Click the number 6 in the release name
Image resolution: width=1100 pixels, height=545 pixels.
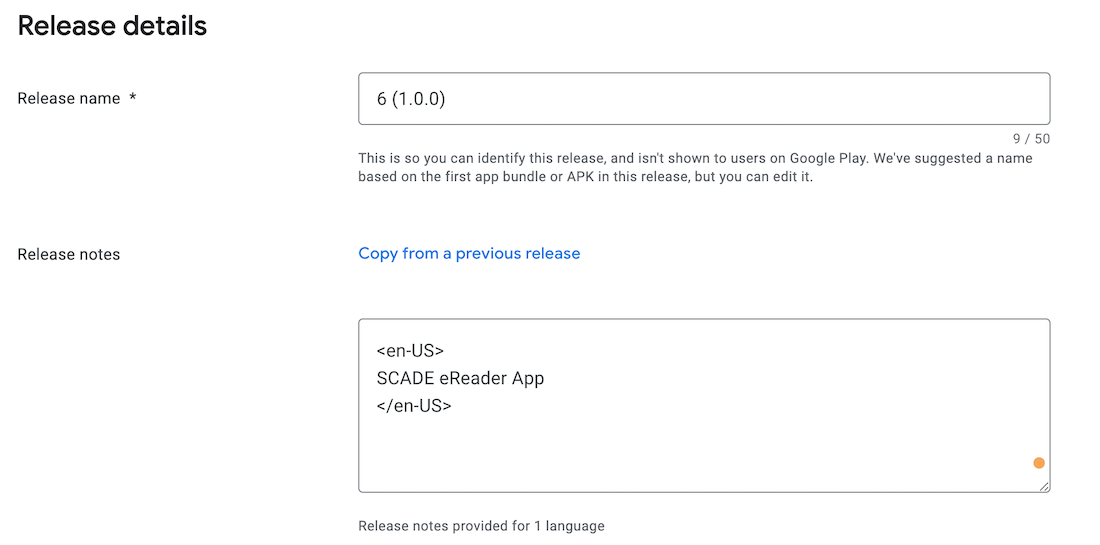coord(382,99)
